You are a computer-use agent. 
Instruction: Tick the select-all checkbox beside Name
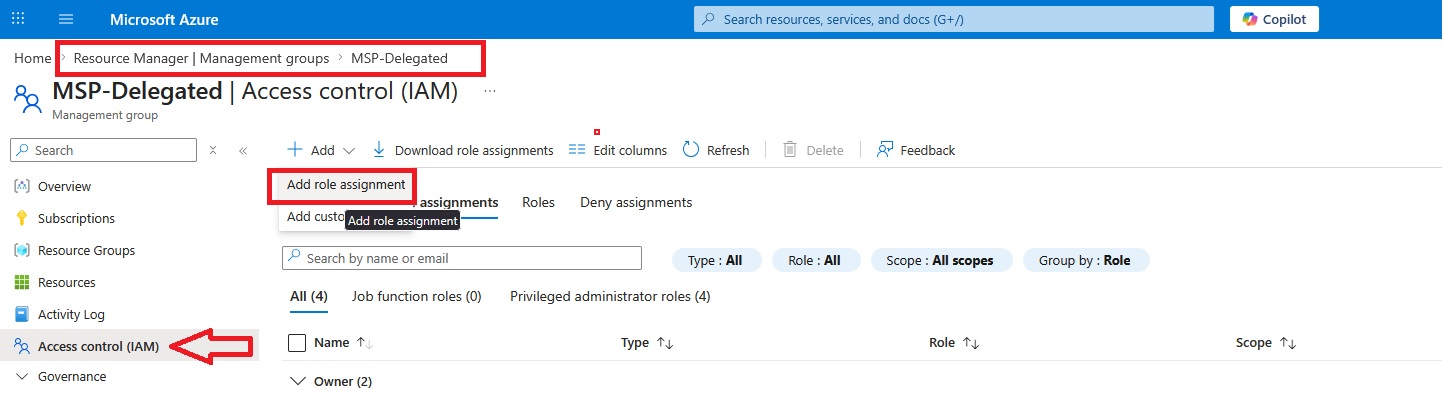pos(297,343)
